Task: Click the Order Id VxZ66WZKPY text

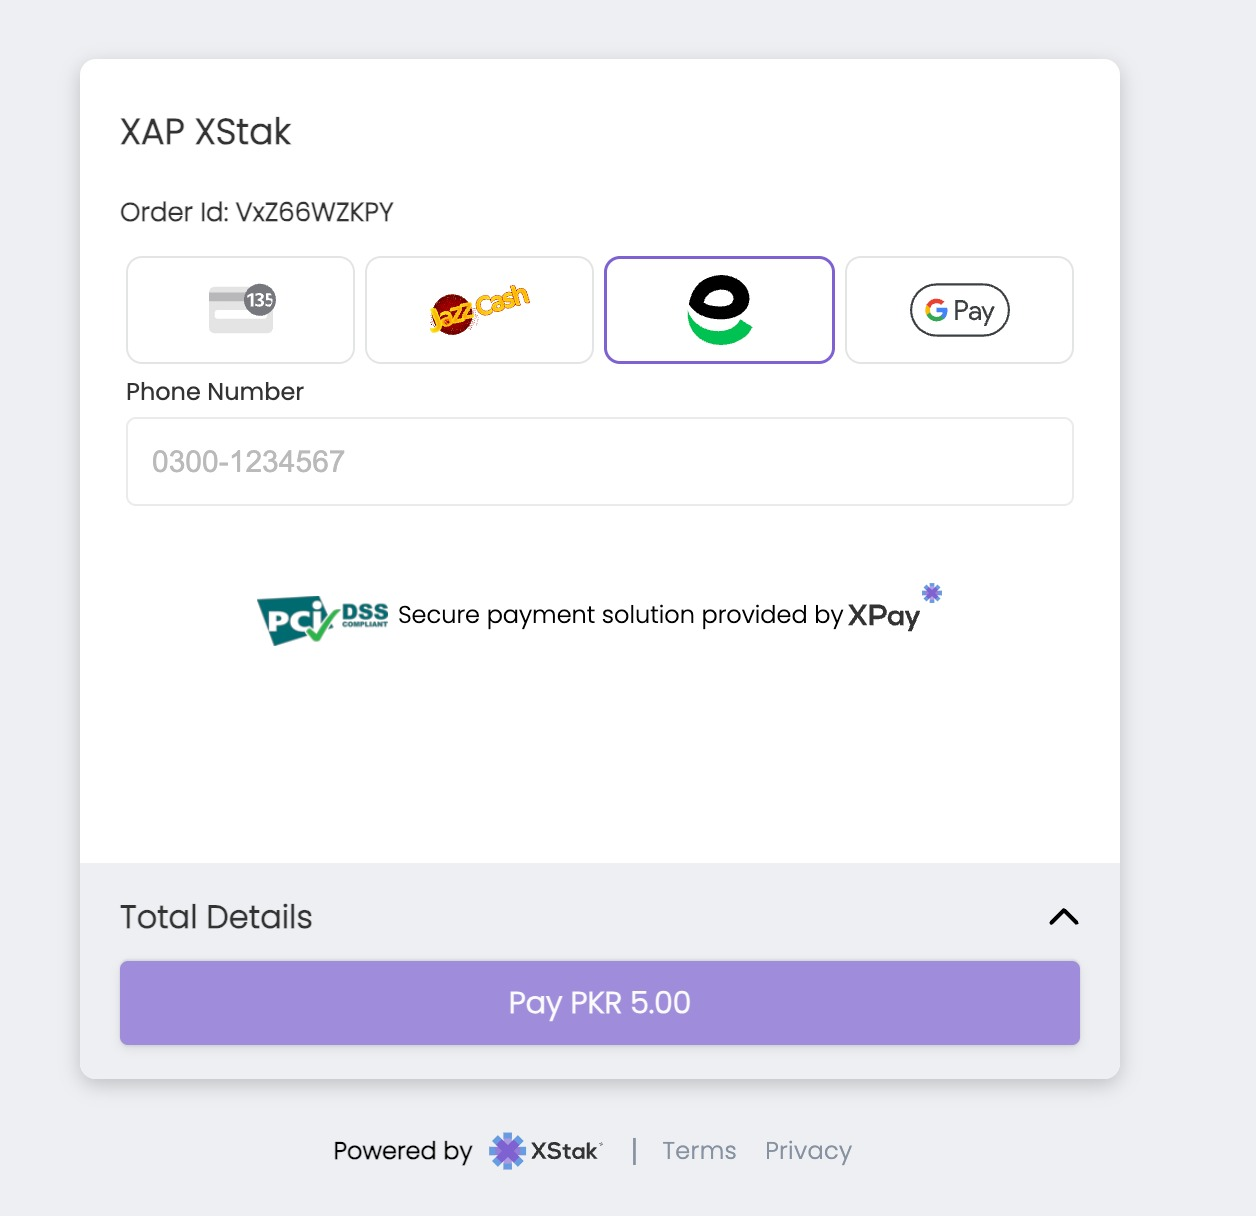Action: tap(257, 212)
